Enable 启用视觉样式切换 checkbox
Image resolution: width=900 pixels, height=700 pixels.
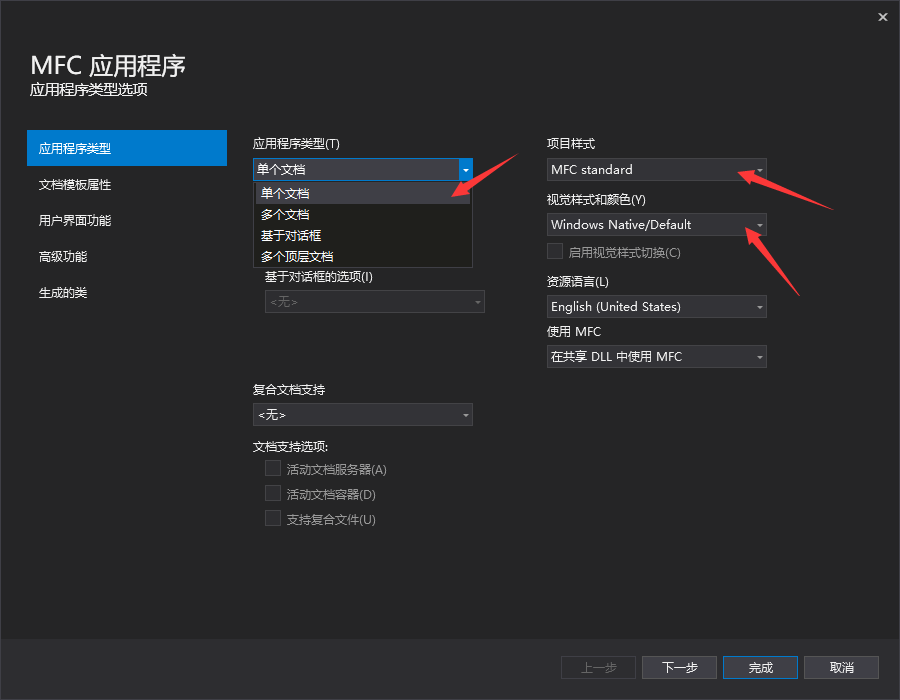tap(554, 250)
